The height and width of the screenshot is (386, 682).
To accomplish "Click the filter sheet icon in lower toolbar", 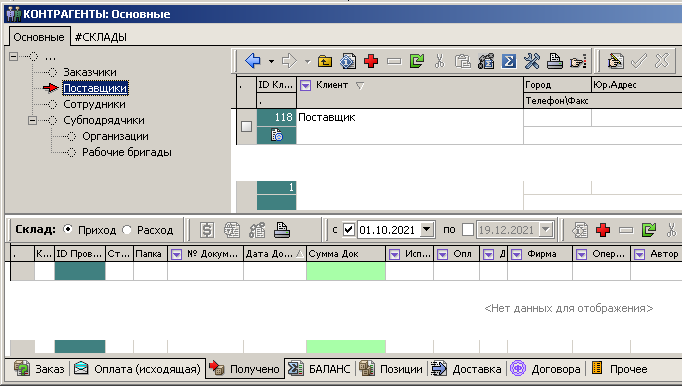I will pyautogui.click(x=257, y=230).
